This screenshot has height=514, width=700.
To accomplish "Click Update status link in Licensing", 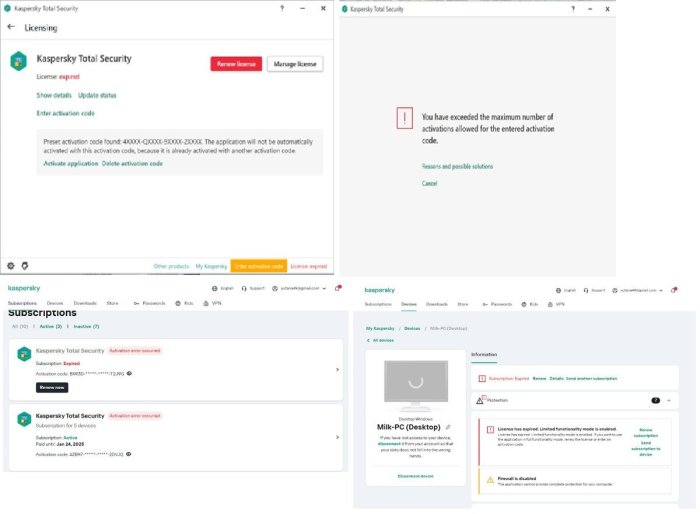I will coord(97,95).
